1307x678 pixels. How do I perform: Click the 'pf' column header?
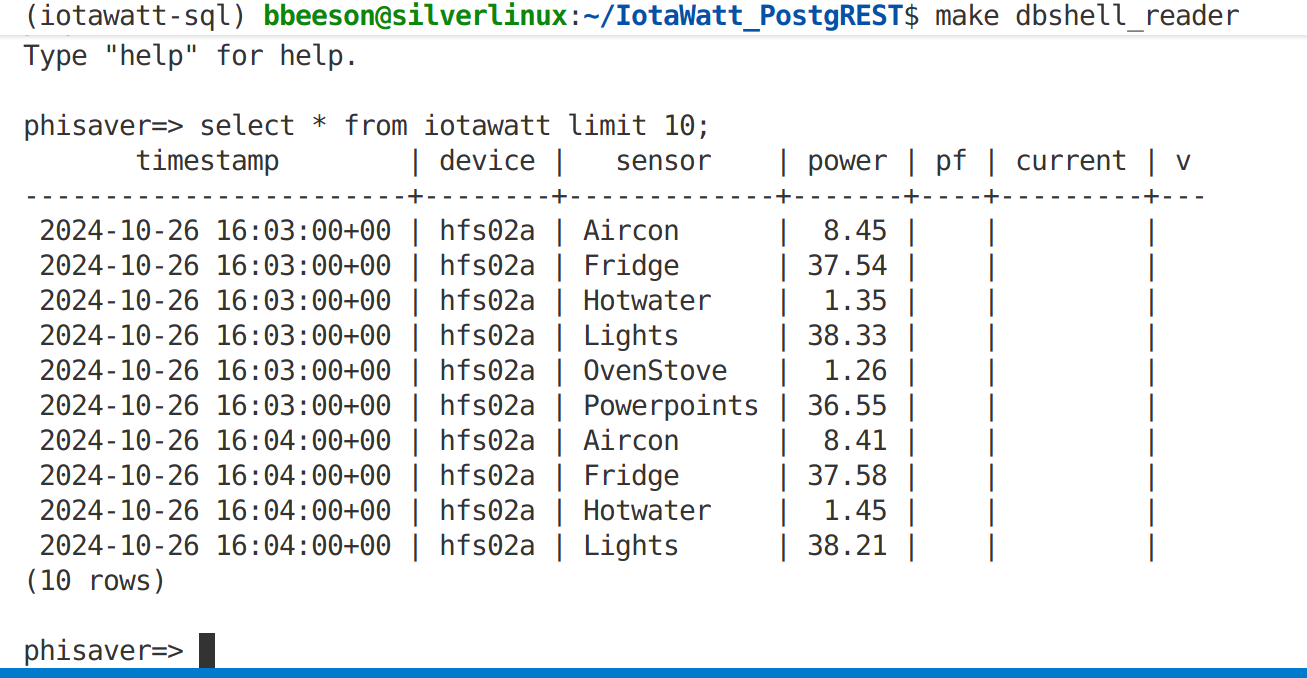click(x=950, y=161)
